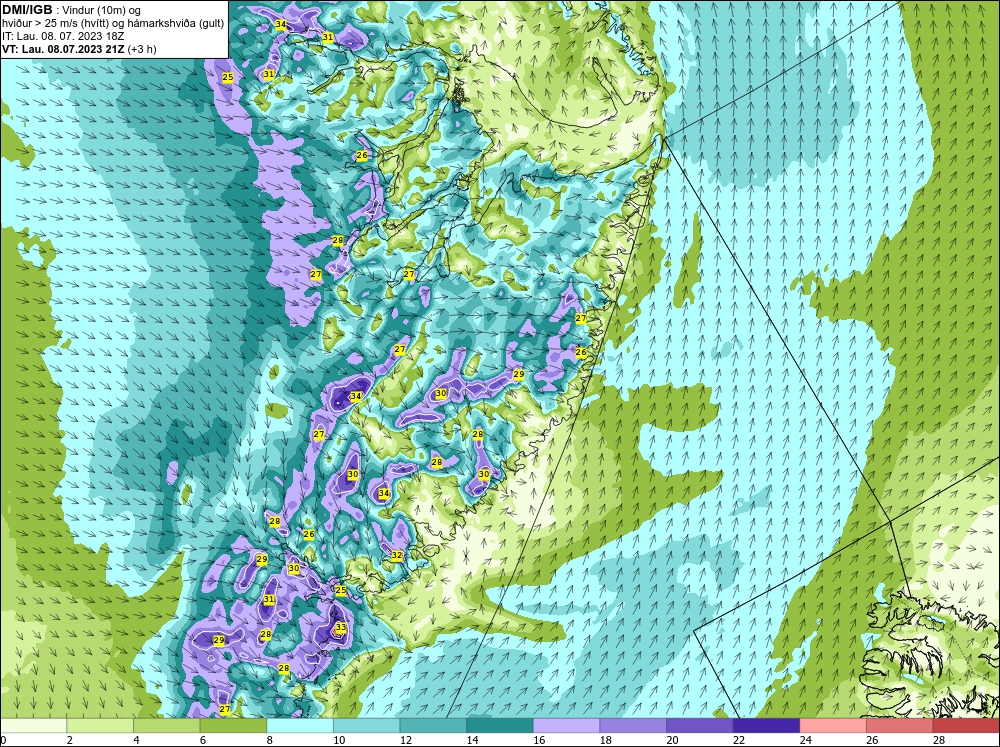Click scale number 22 on the color bar
The height and width of the screenshot is (747, 1000).
click(739, 740)
